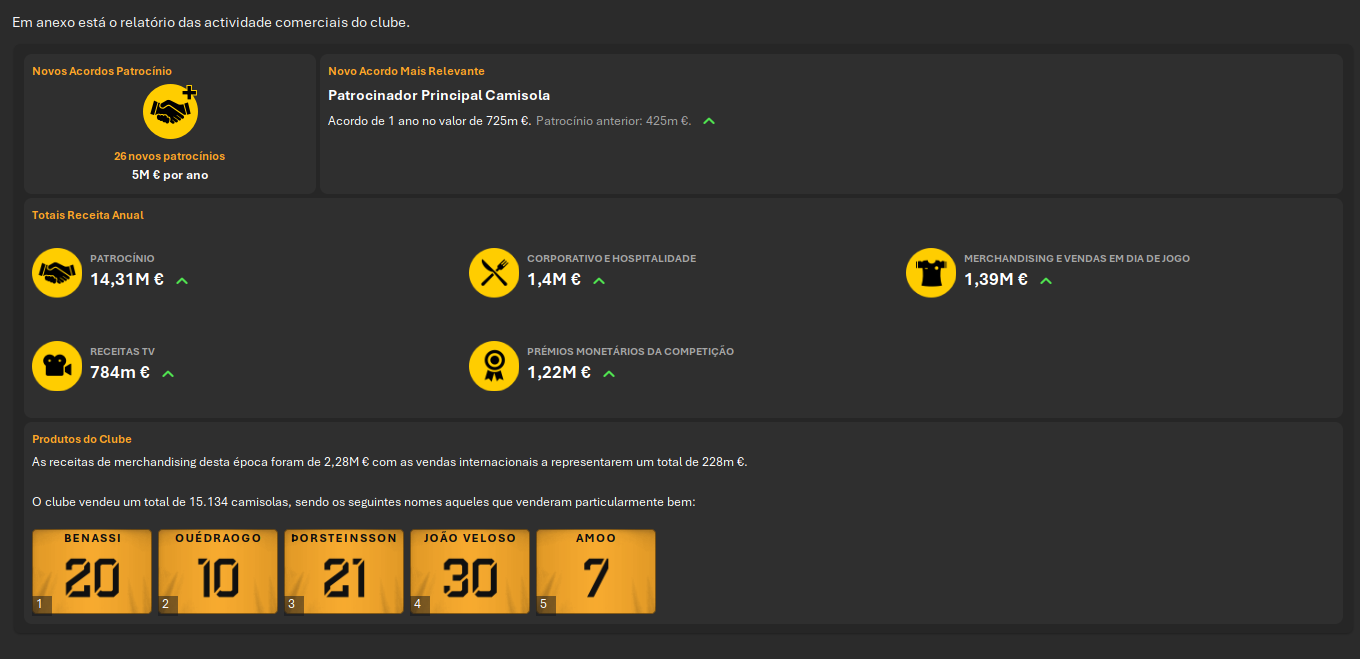Click the Prémios Monetários rosette icon

[494, 366]
